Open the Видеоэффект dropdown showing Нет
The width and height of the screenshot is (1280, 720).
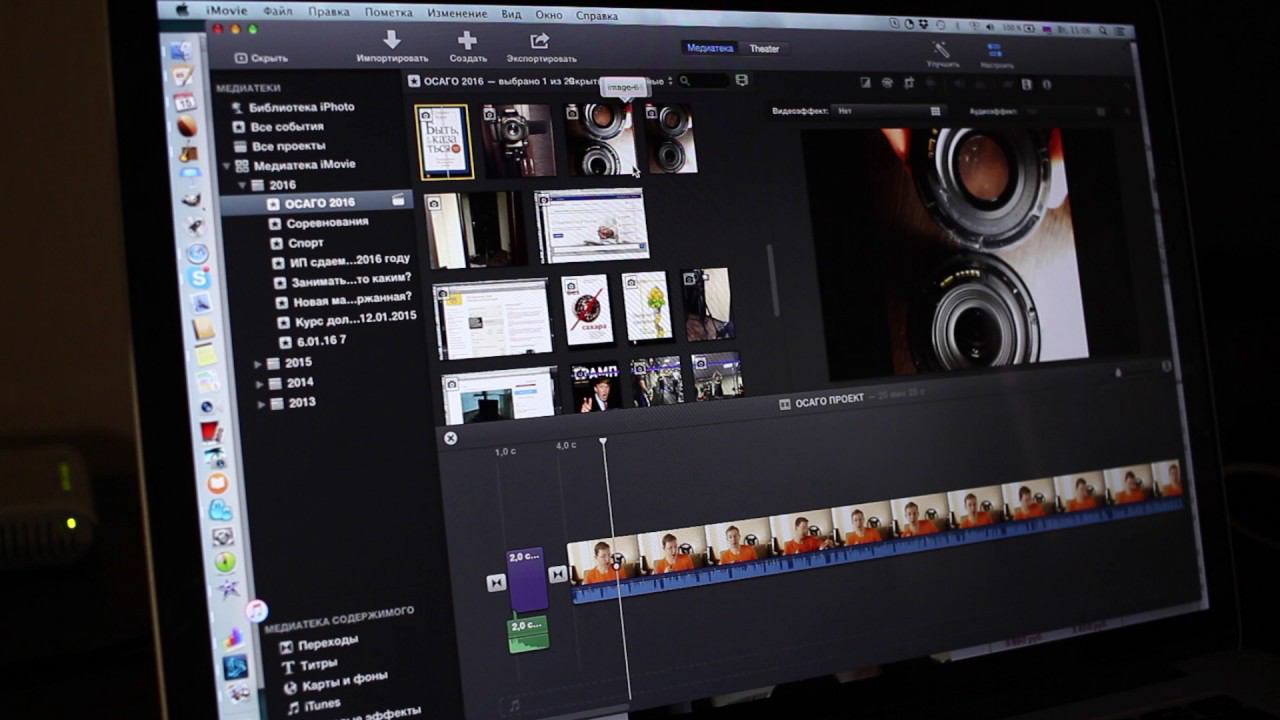pyautogui.click(x=887, y=110)
